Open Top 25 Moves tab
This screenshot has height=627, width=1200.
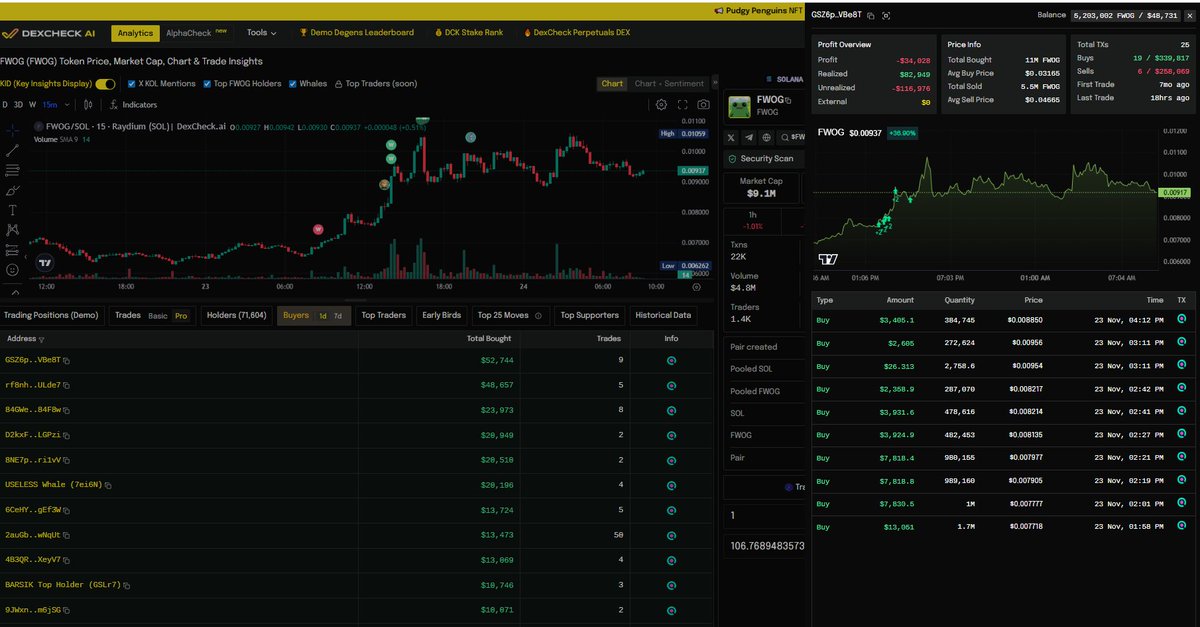pyautogui.click(x=510, y=316)
